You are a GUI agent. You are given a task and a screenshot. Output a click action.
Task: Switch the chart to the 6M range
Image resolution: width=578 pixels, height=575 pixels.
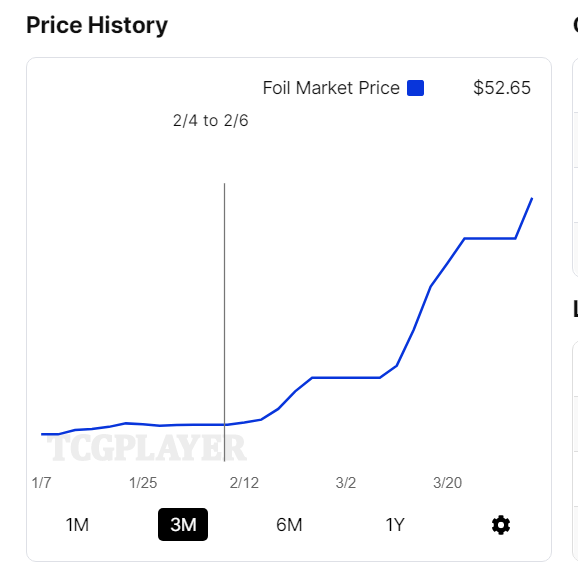click(x=289, y=525)
